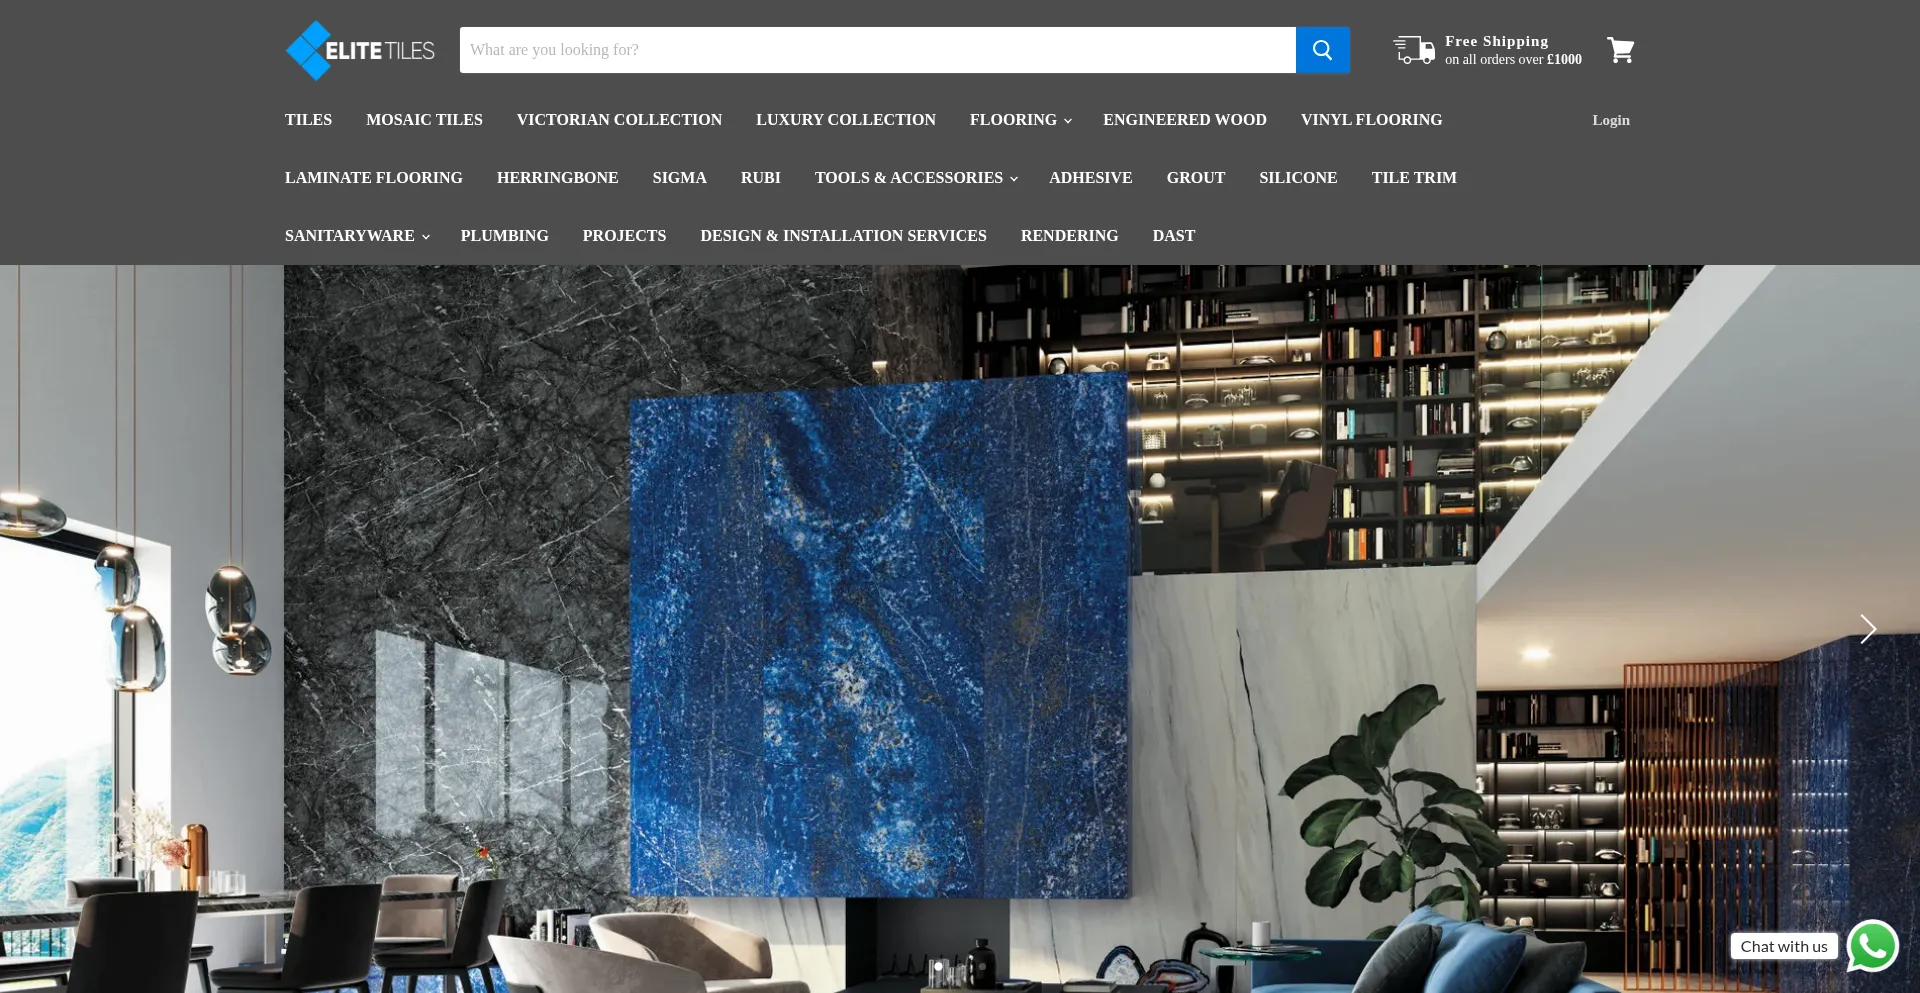The image size is (1920, 993).
Task: Open Design & Installation Services page
Action: click(843, 236)
